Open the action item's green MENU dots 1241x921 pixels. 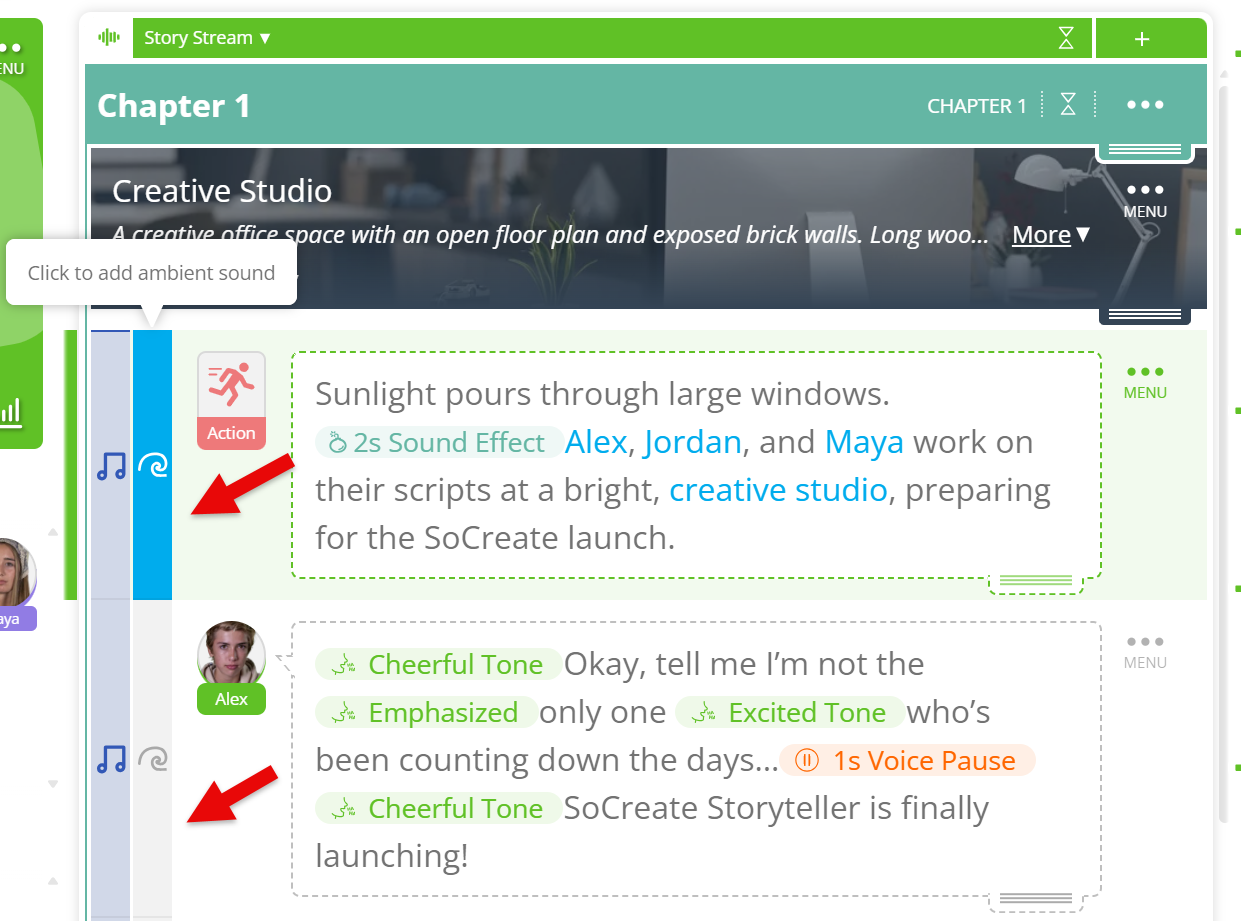(1144, 380)
